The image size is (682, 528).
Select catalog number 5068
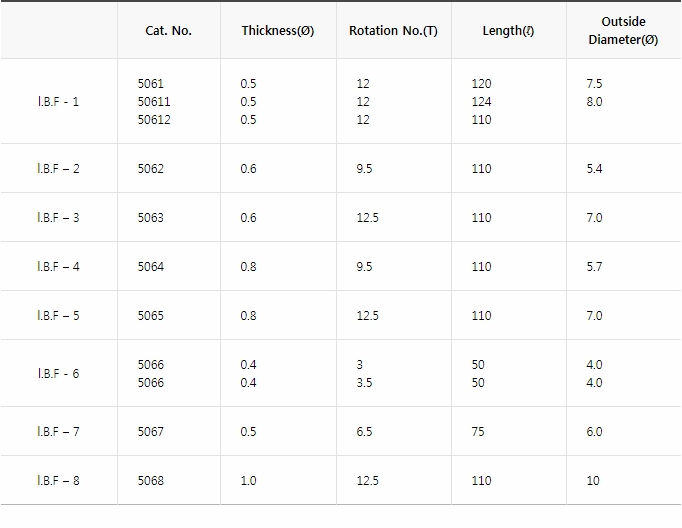point(150,481)
